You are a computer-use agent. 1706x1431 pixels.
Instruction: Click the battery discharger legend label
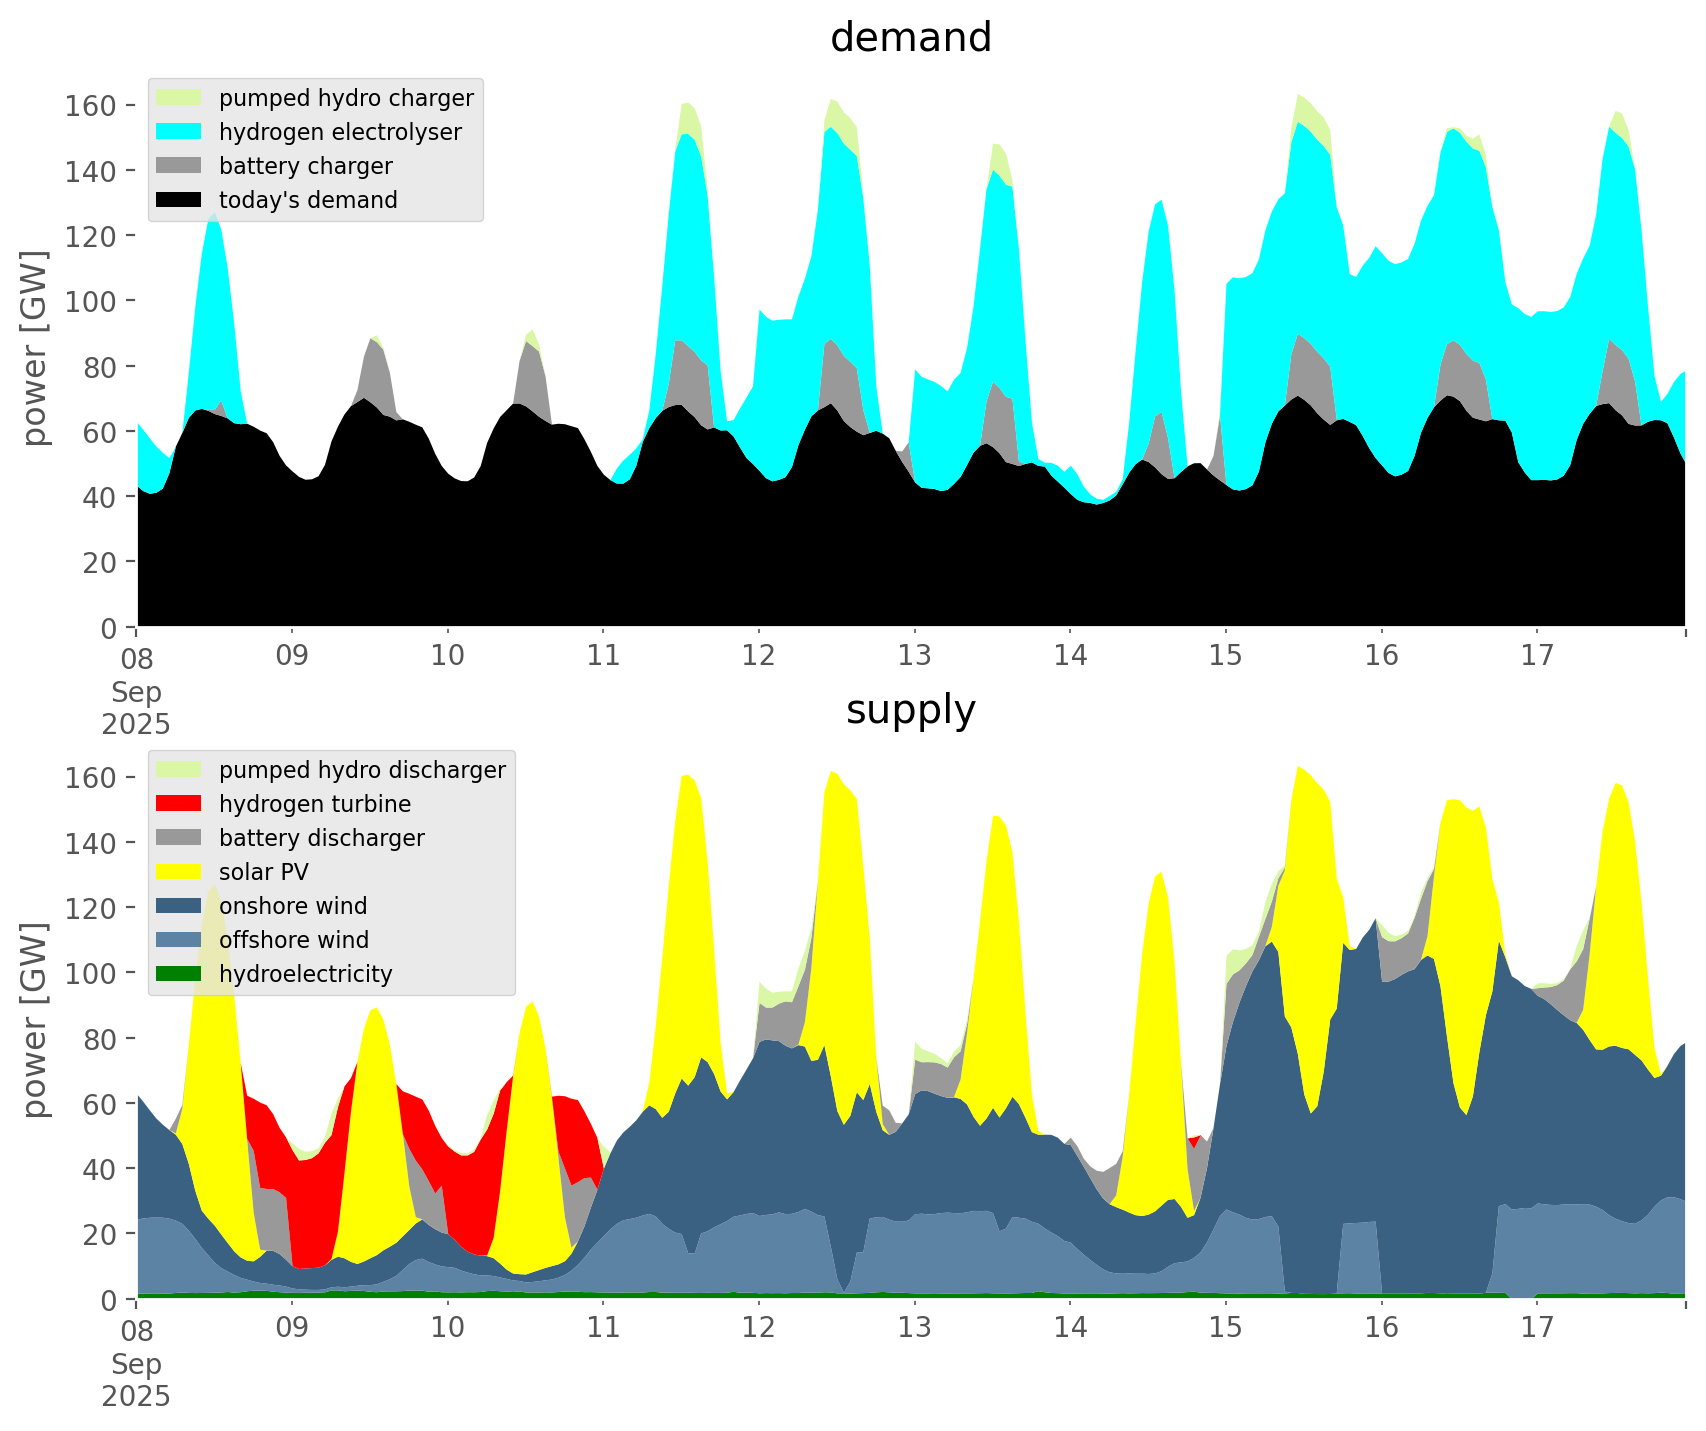point(321,838)
